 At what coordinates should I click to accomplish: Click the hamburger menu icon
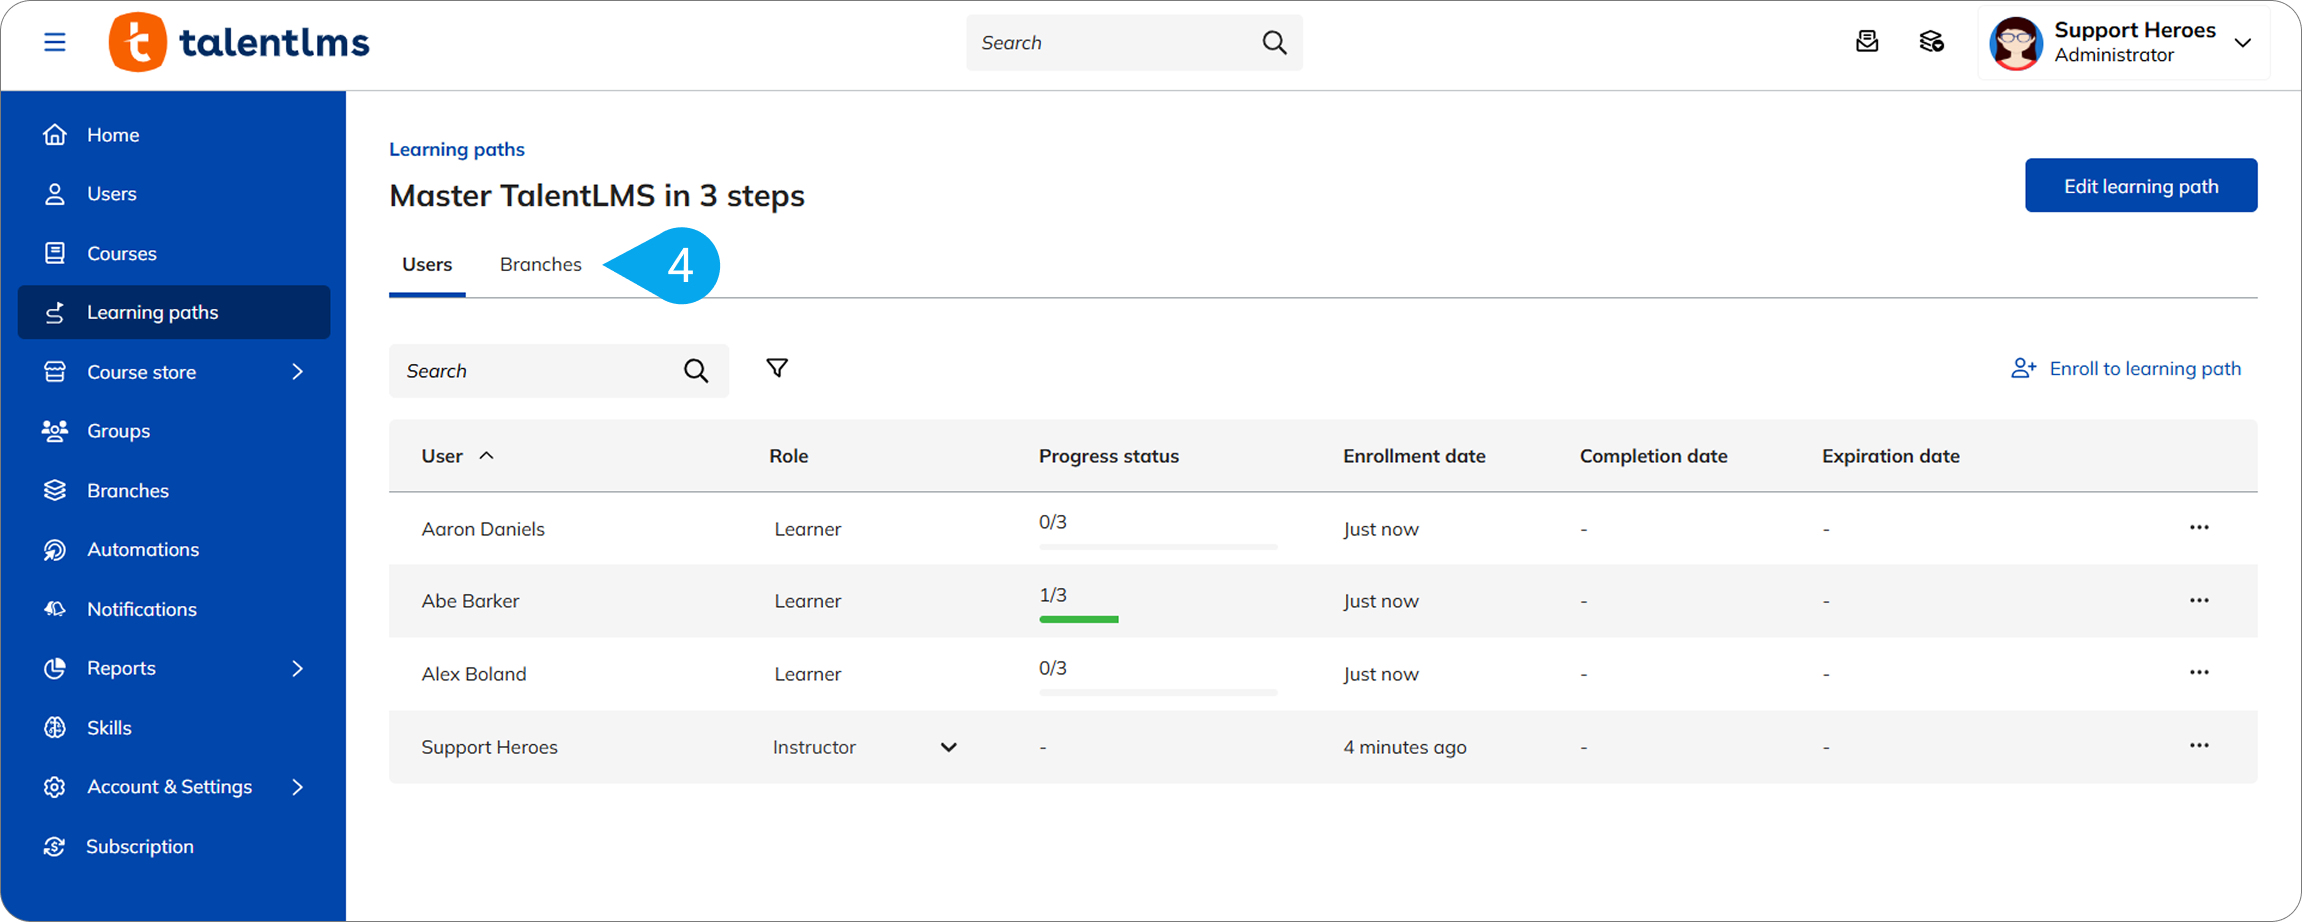pos(55,42)
